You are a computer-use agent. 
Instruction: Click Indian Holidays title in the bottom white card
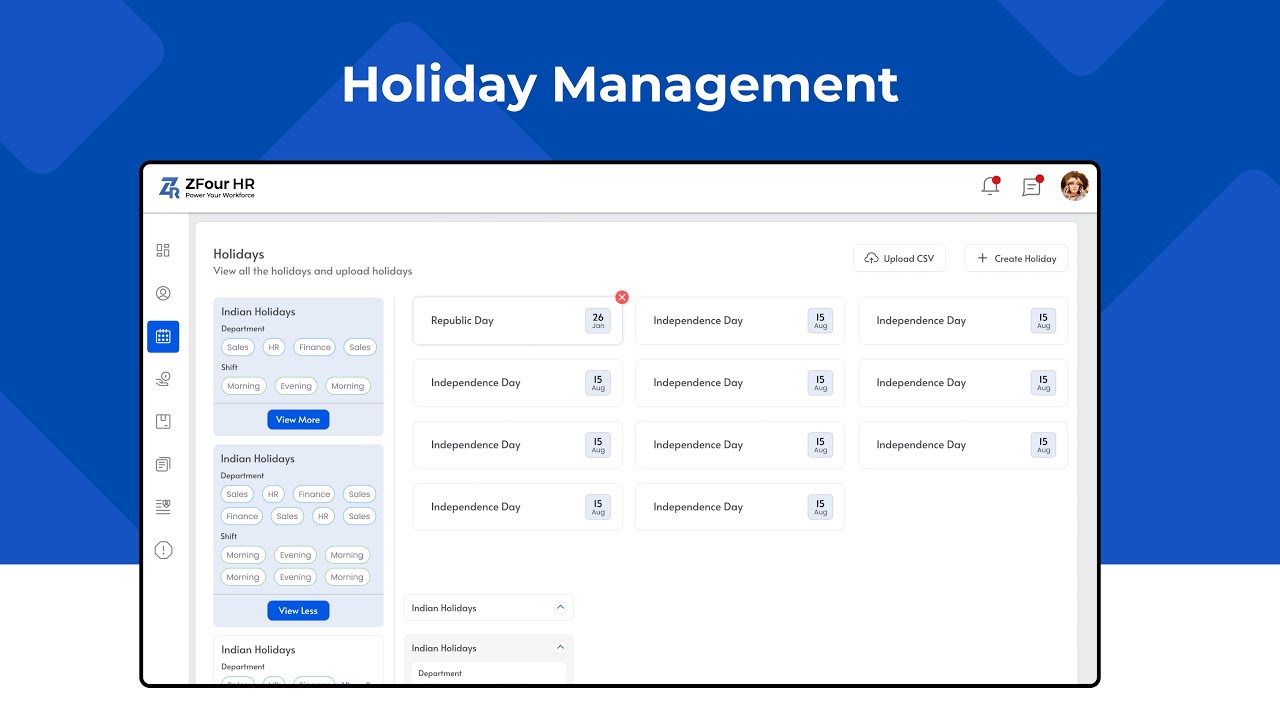point(258,650)
